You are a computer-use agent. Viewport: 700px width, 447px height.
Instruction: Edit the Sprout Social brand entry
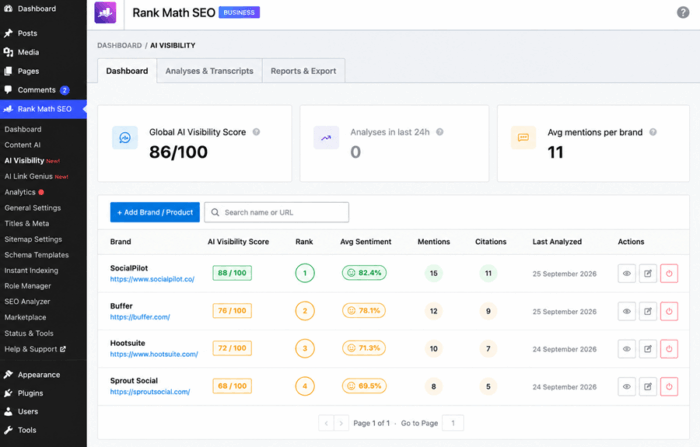point(648,387)
